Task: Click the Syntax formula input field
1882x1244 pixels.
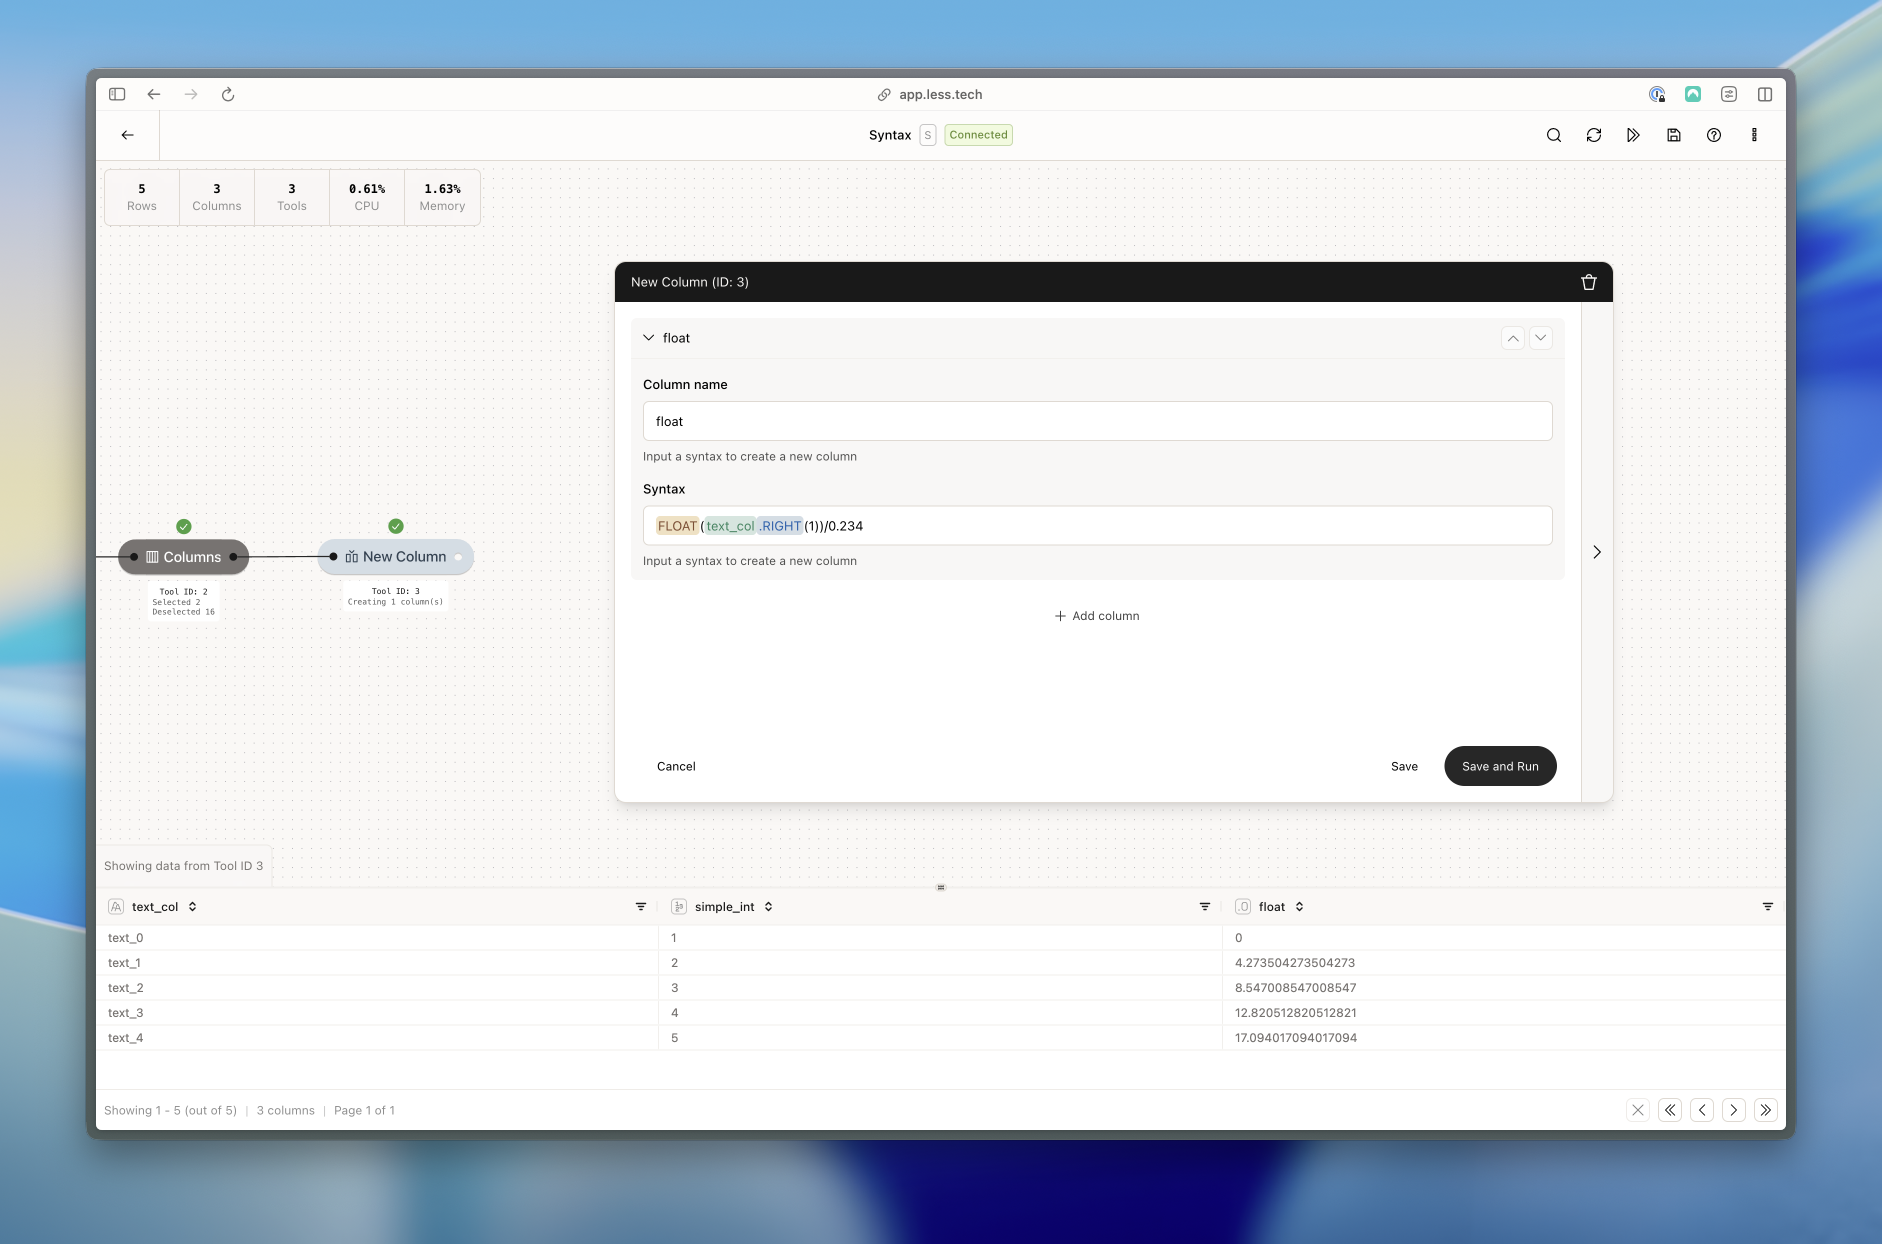Action: [x=1097, y=526]
